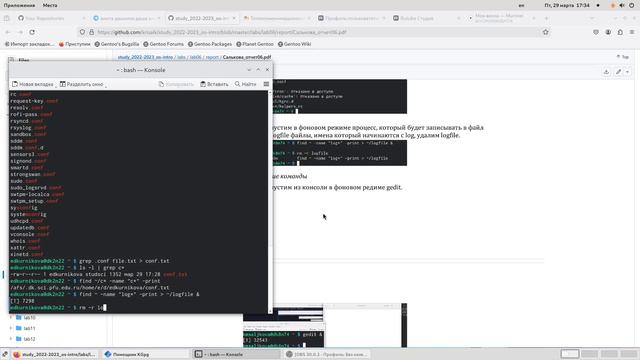Open dropdown next to GitHub edit pencil
640x360 pixels.
point(627,72)
